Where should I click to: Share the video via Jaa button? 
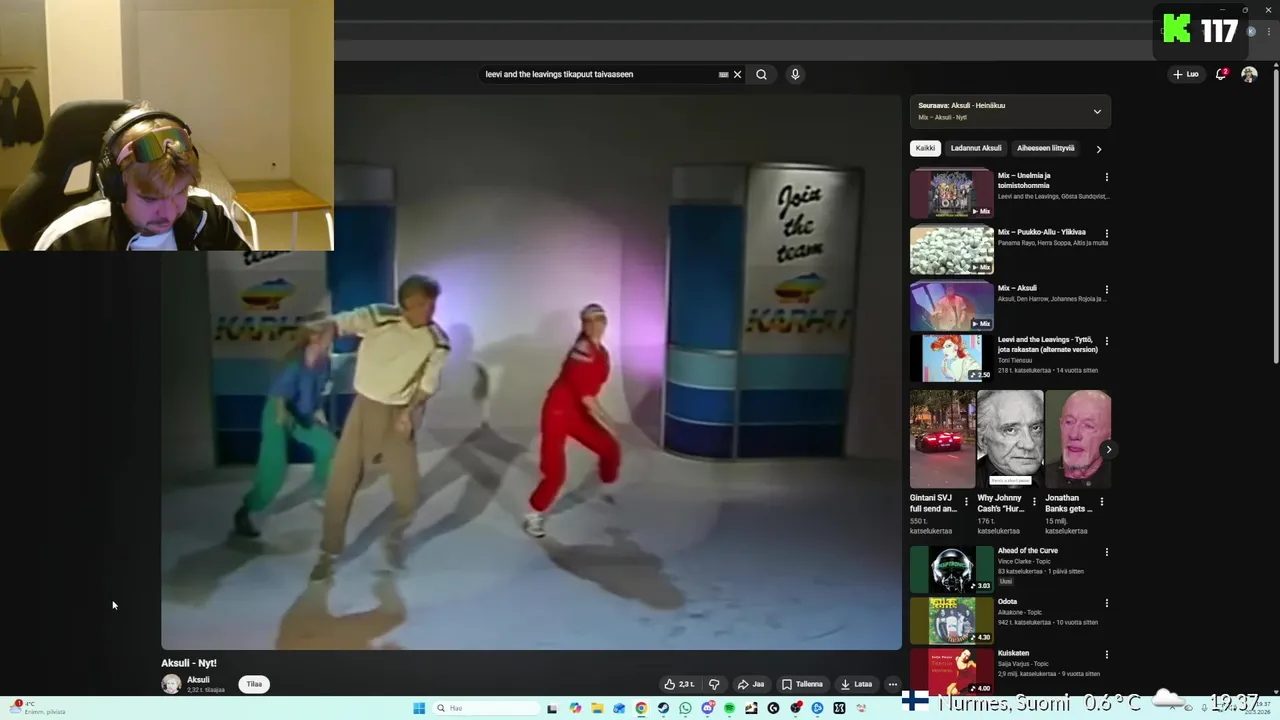pos(751,684)
